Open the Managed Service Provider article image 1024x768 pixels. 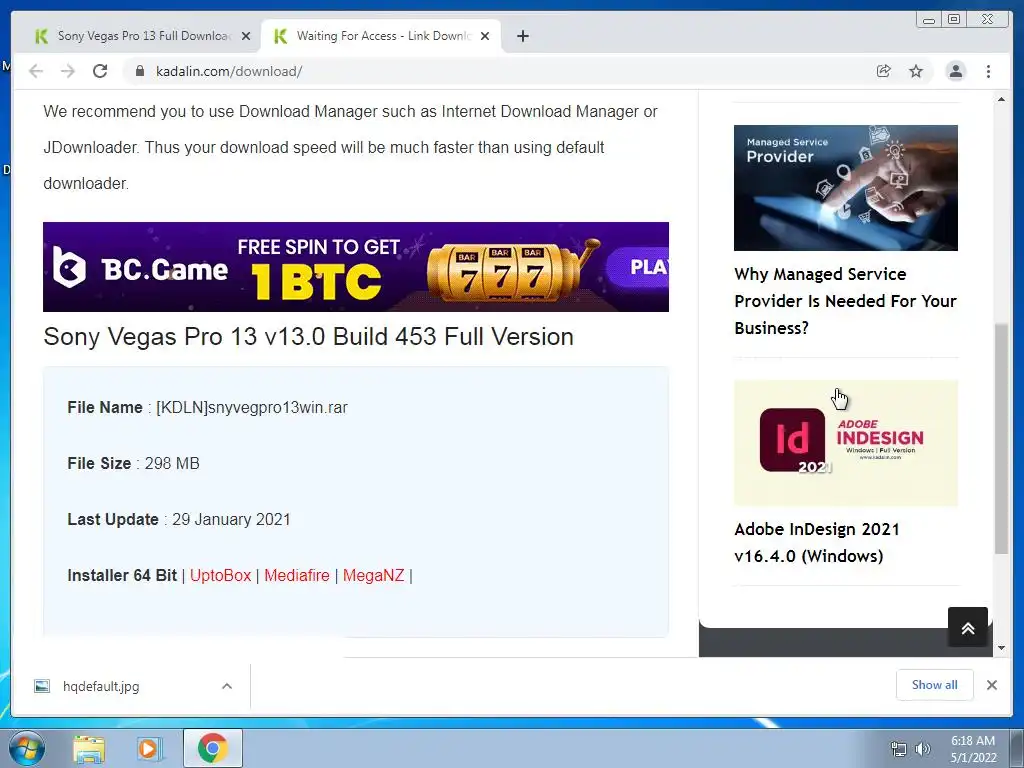pos(846,188)
